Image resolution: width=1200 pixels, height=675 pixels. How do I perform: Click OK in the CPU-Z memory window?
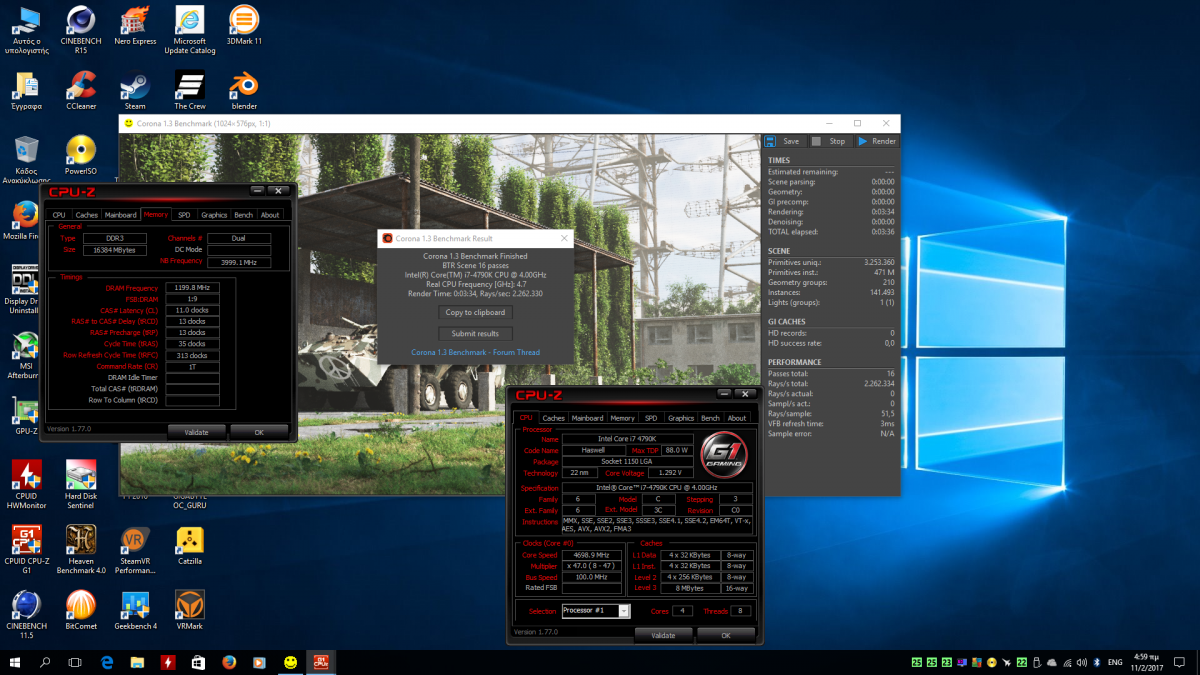[x=258, y=432]
